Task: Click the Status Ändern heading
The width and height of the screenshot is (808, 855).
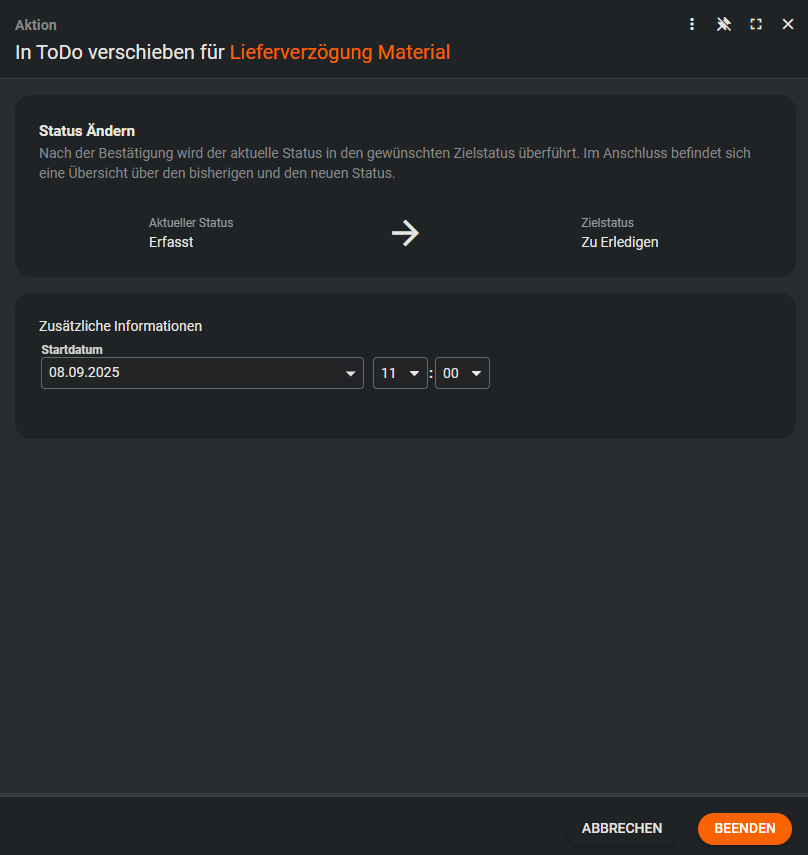Action: [x=87, y=131]
